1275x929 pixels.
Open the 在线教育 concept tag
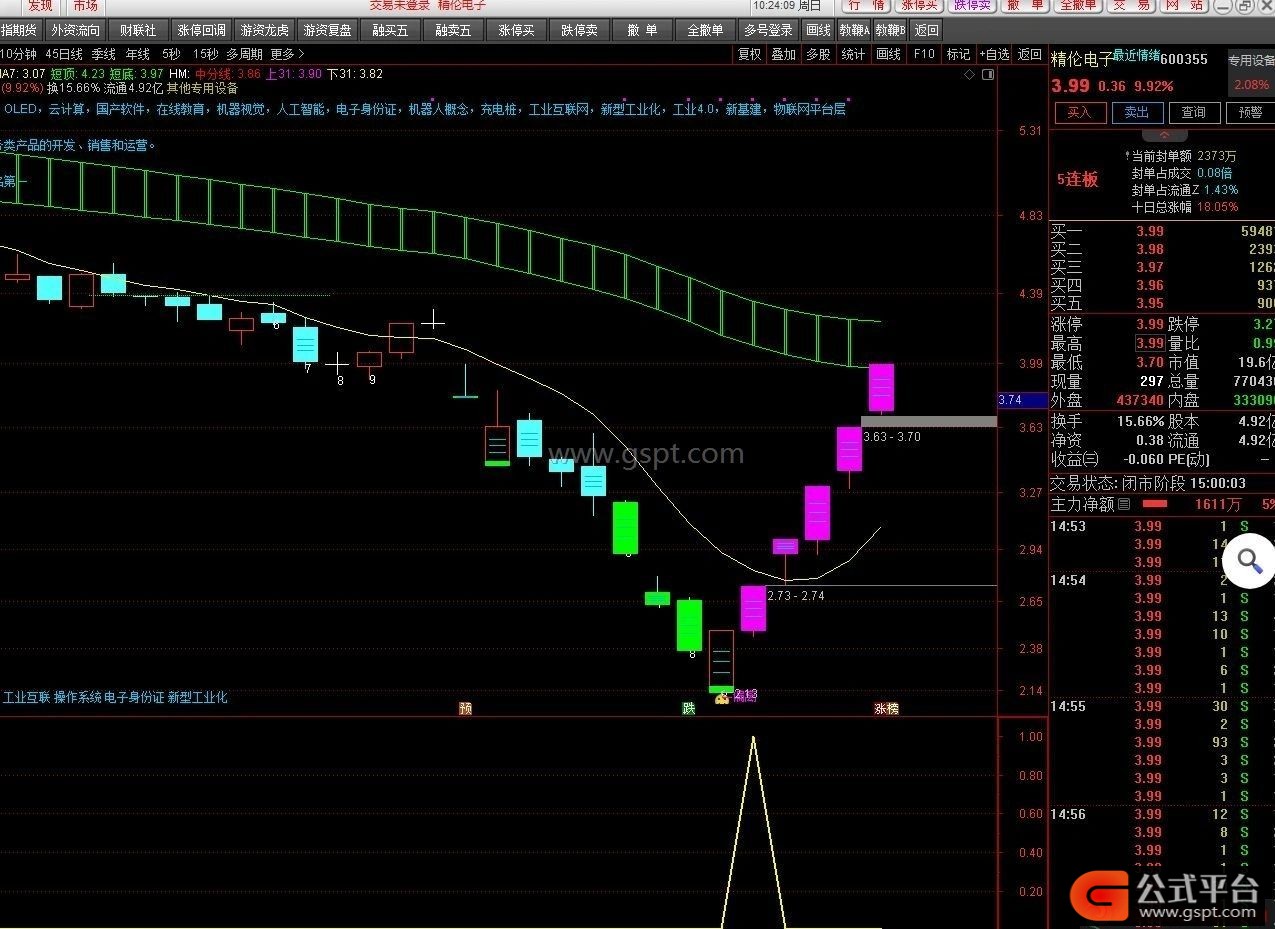[181, 109]
